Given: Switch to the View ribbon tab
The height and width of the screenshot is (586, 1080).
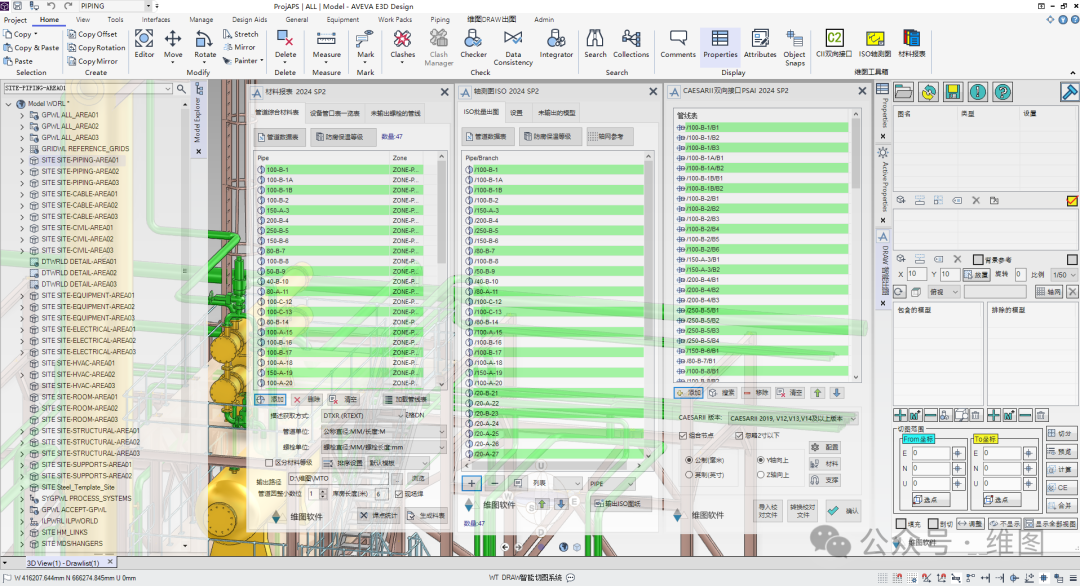Looking at the screenshot, I should pos(83,19).
